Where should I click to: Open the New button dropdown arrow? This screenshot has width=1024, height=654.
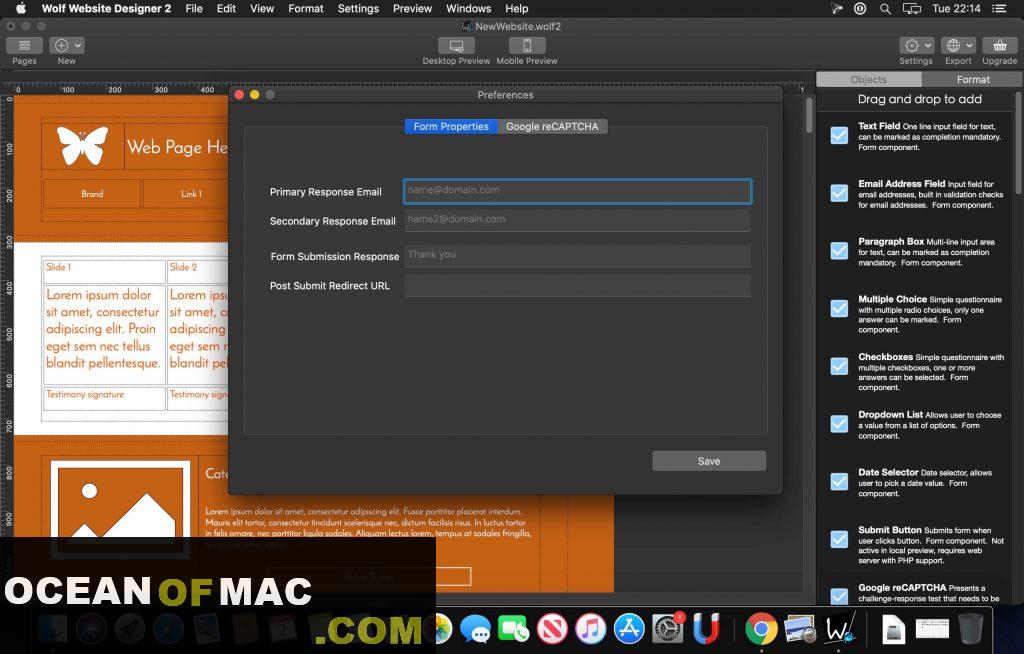coord(78,45)
